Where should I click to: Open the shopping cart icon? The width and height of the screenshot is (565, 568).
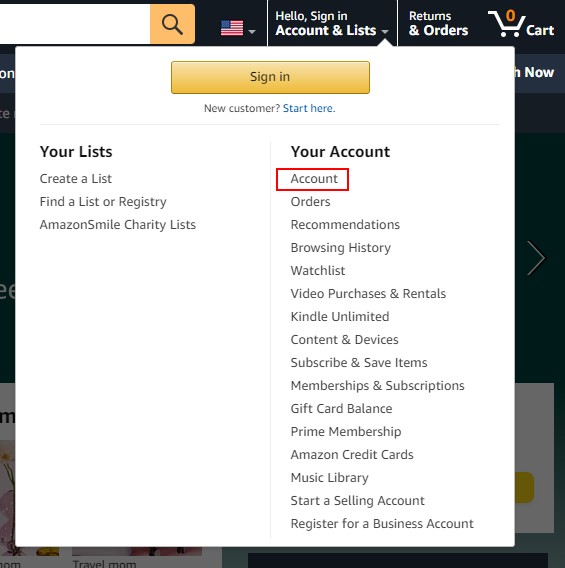521,24
